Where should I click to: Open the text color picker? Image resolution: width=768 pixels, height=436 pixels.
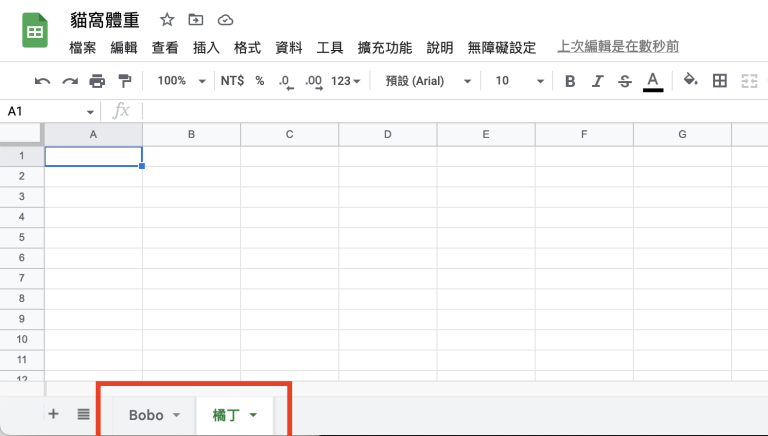[653, 81]
